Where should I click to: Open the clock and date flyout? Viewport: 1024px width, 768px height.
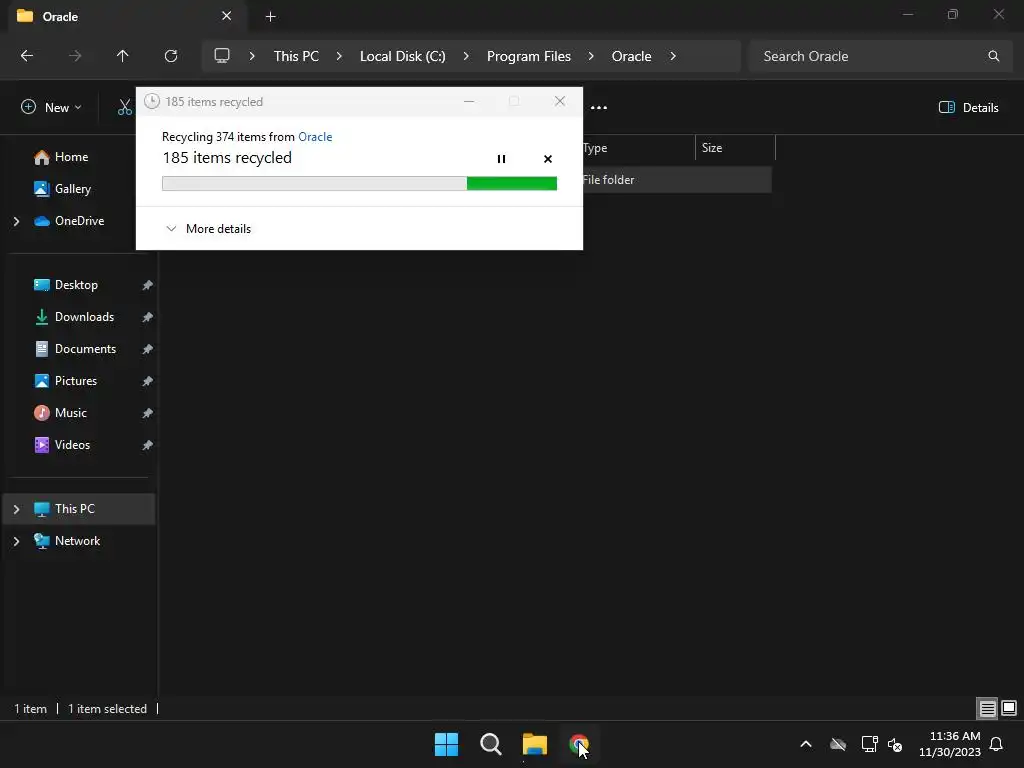950,744
